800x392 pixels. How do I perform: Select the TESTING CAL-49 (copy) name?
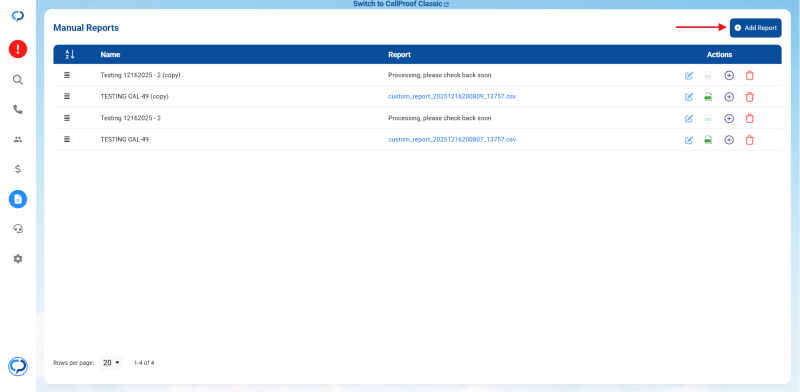click(x=135, y=96)
